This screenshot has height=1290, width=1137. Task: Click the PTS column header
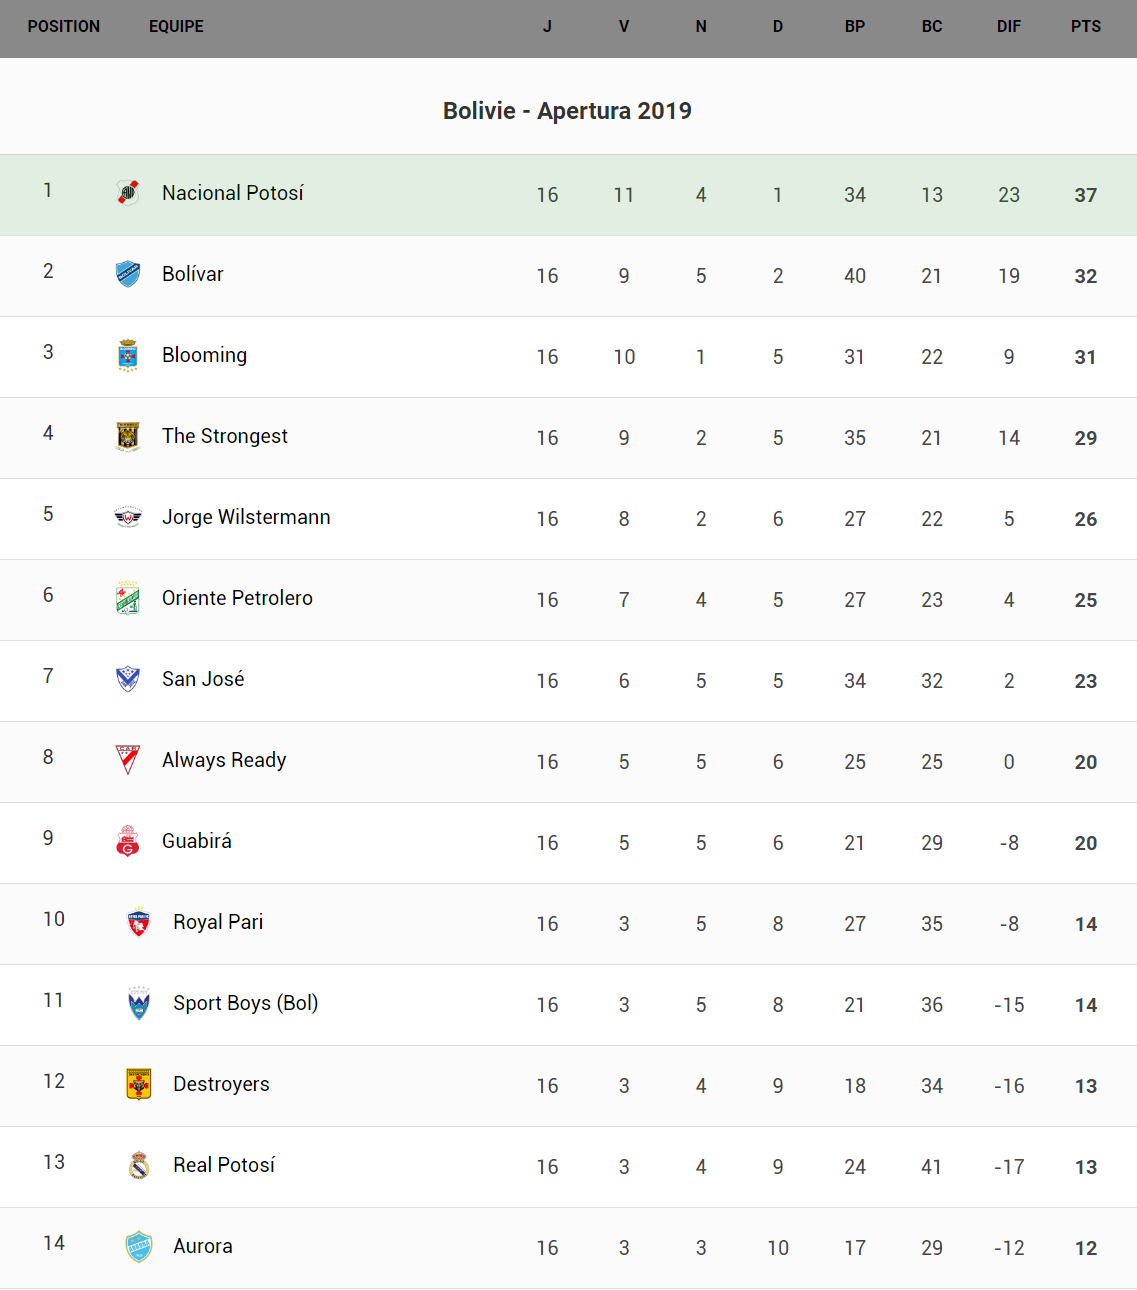tap(1085, 27)
